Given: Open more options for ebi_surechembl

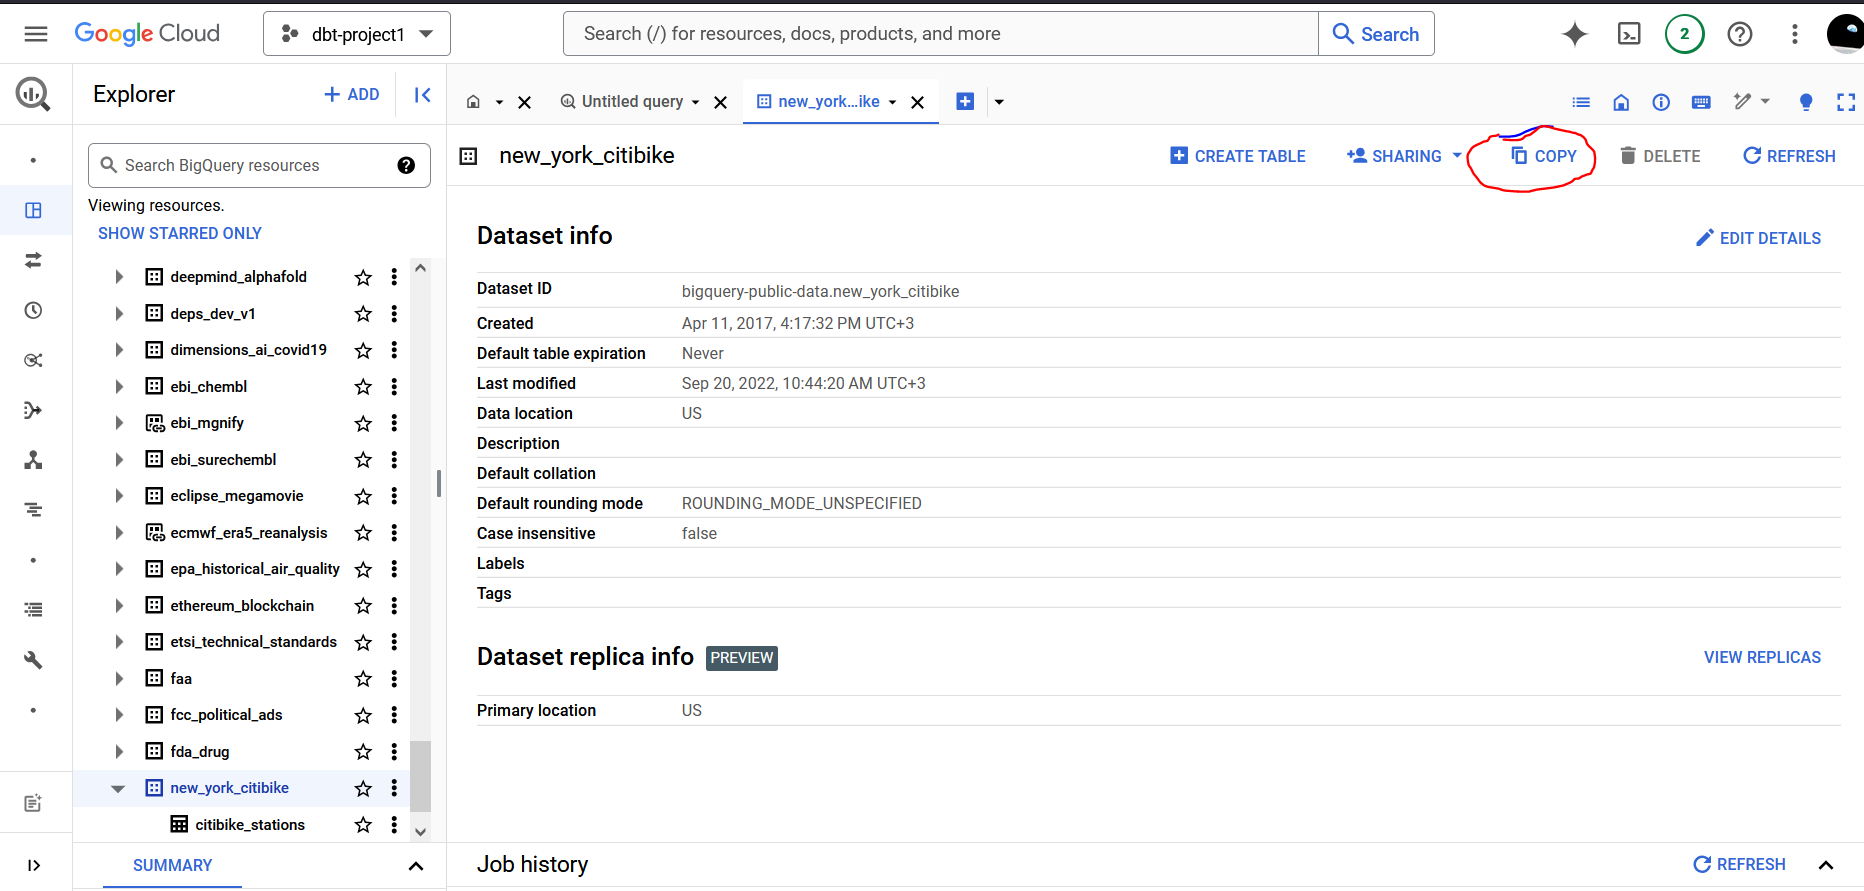Looking at the screenshot, I should (394, 460).
